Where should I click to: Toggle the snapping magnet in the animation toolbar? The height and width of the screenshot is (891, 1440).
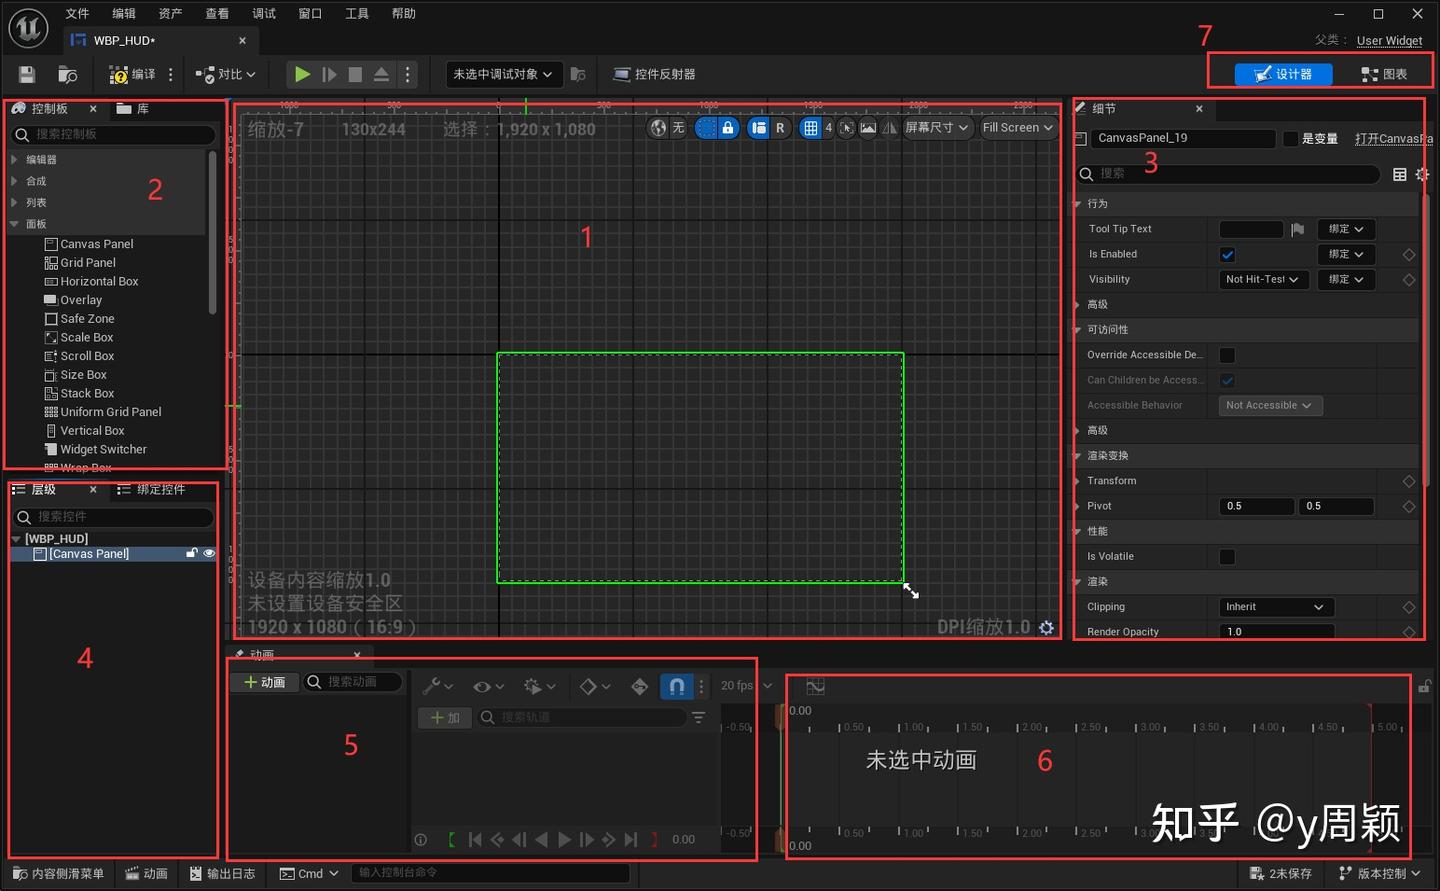click(x=676, y=687)
